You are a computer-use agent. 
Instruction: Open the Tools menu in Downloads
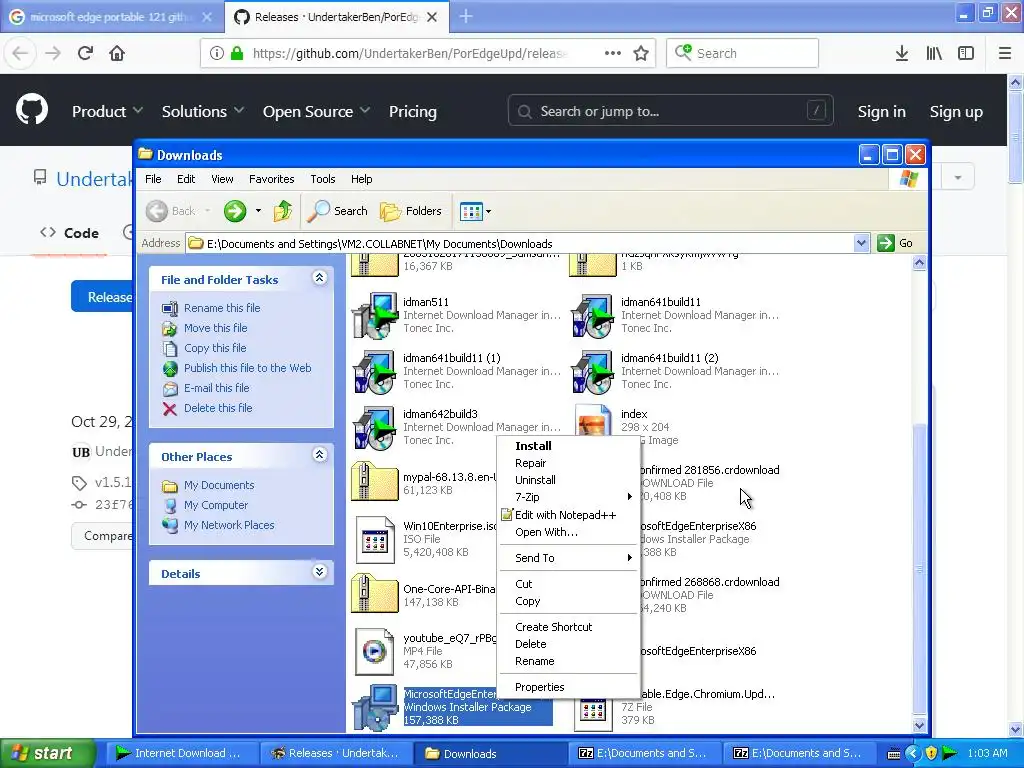click(x=323, y=179)
